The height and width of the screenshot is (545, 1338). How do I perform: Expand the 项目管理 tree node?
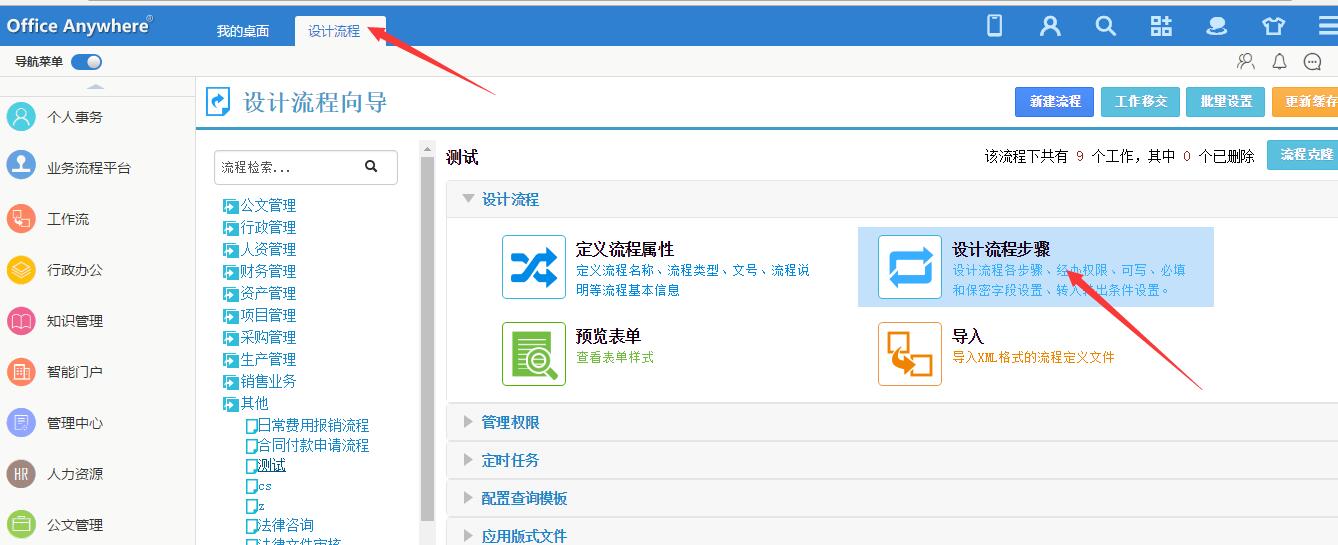[231, 316]
